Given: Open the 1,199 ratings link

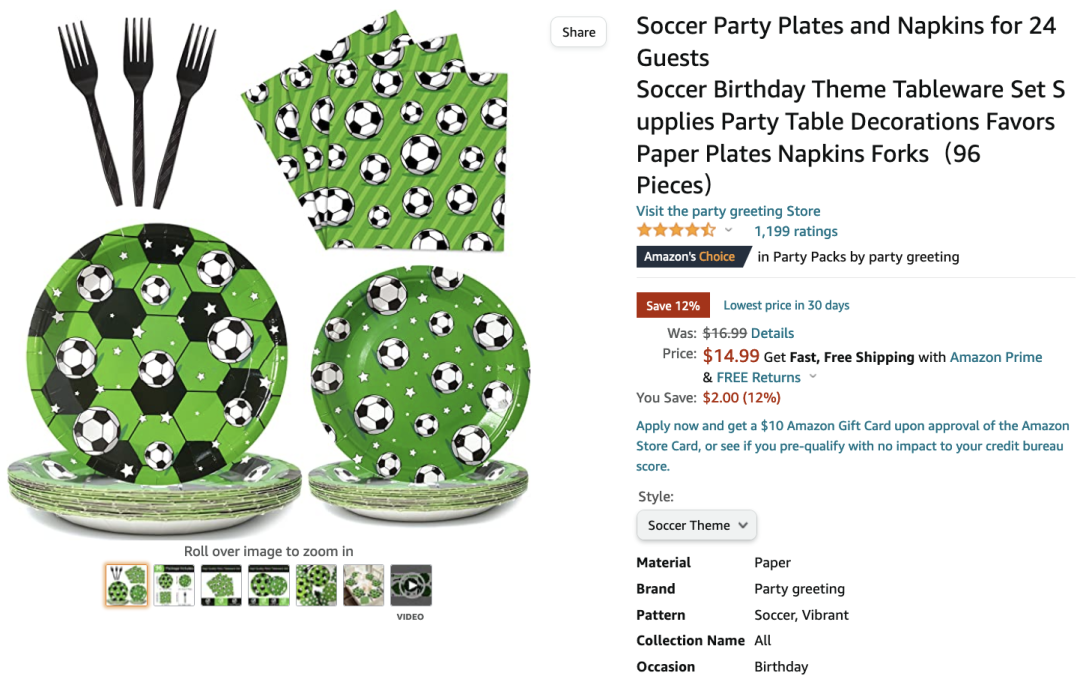Looking at the screenshot, I should (x=796, y=231).
